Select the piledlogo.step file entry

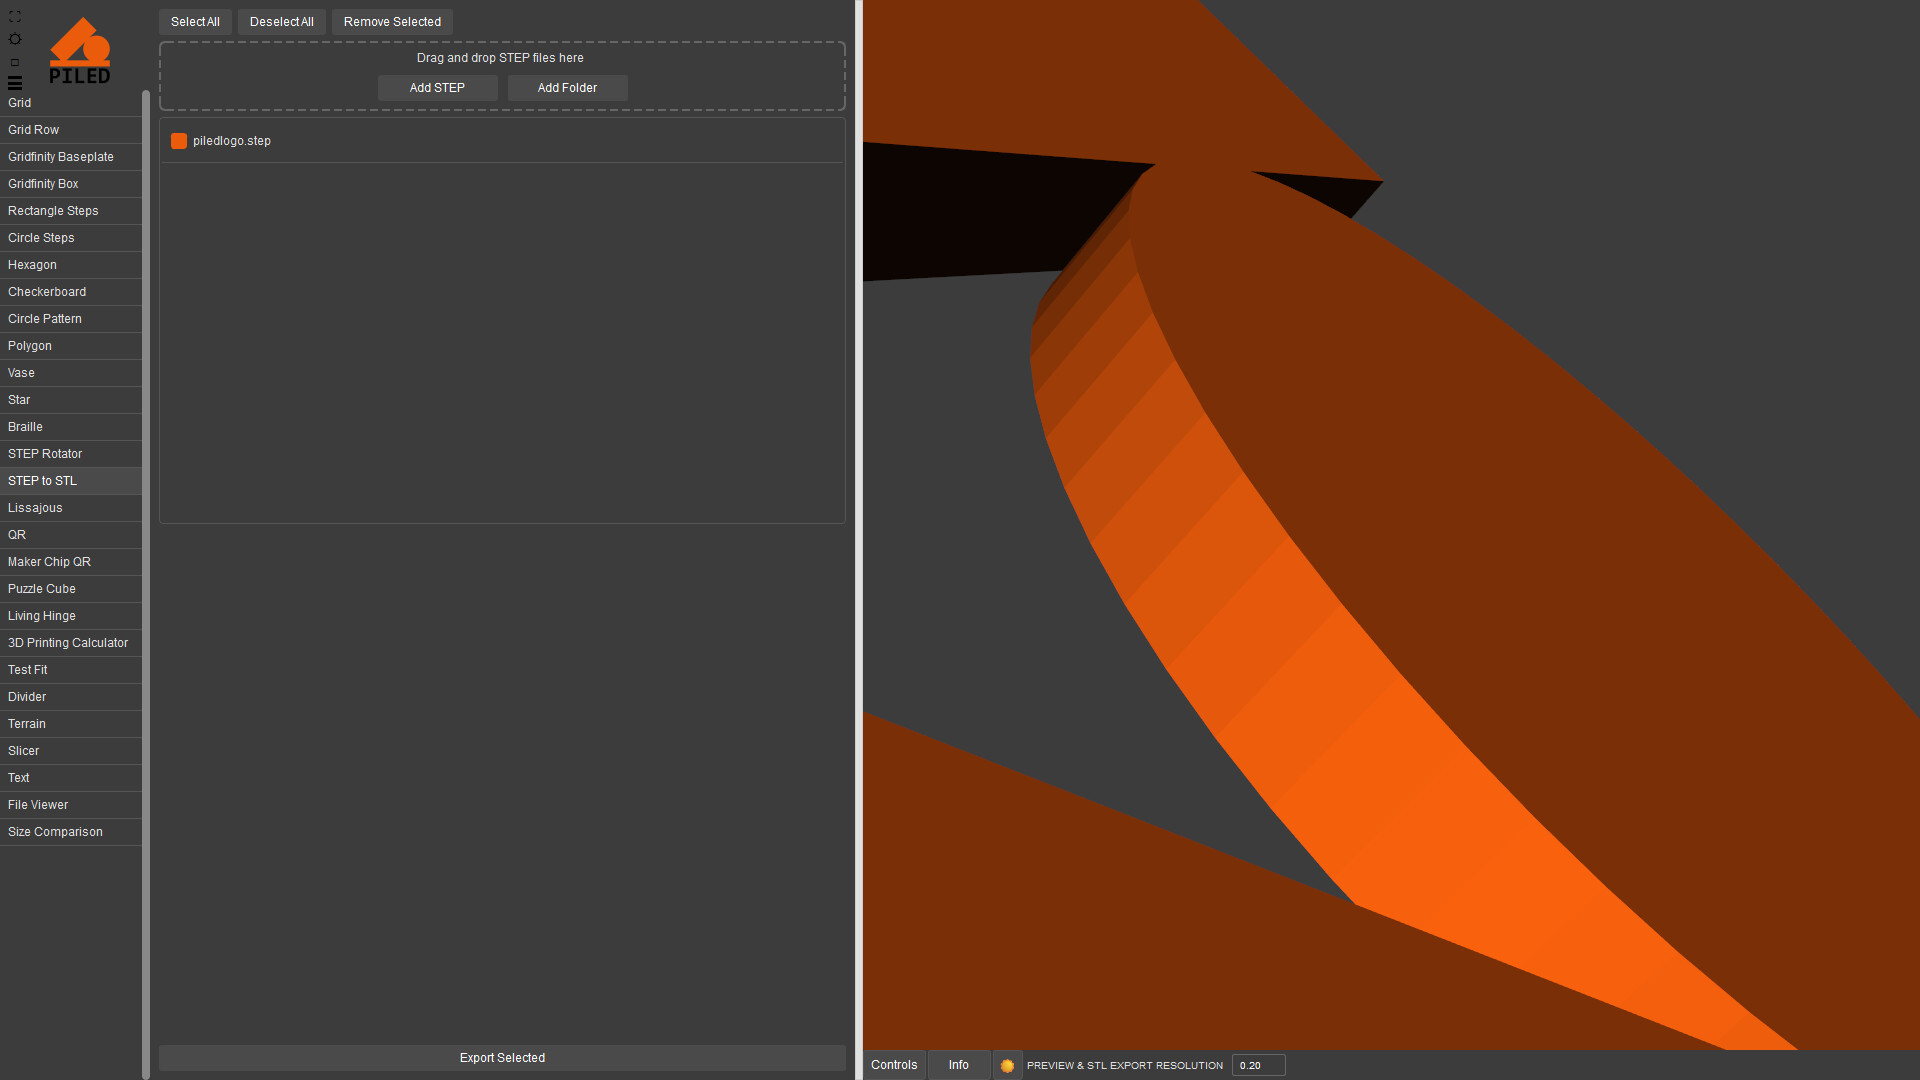point(232,141)
